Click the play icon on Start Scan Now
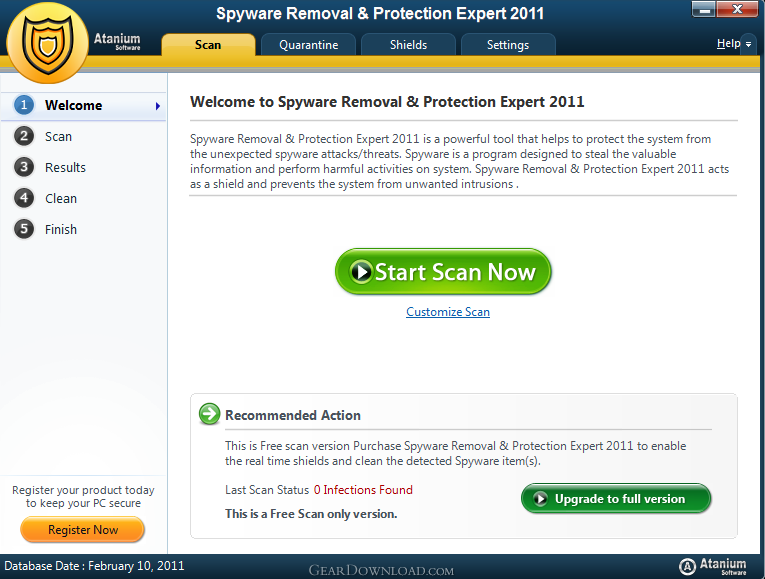Image resolution: width=765 pixels, height=579 pixels. pos(362,272)
